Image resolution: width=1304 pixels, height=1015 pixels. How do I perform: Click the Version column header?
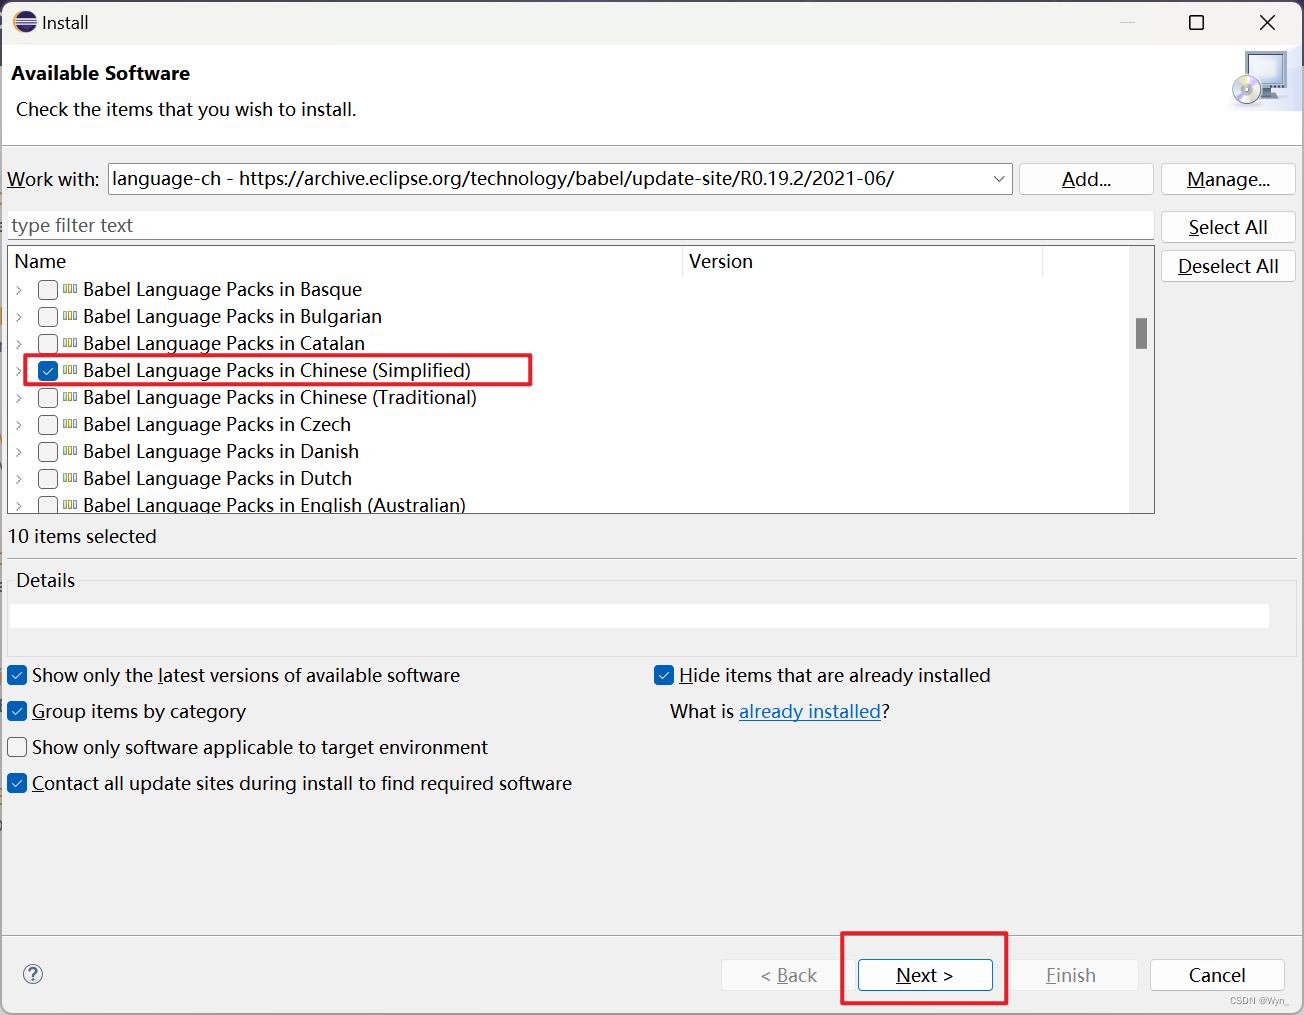862,261
